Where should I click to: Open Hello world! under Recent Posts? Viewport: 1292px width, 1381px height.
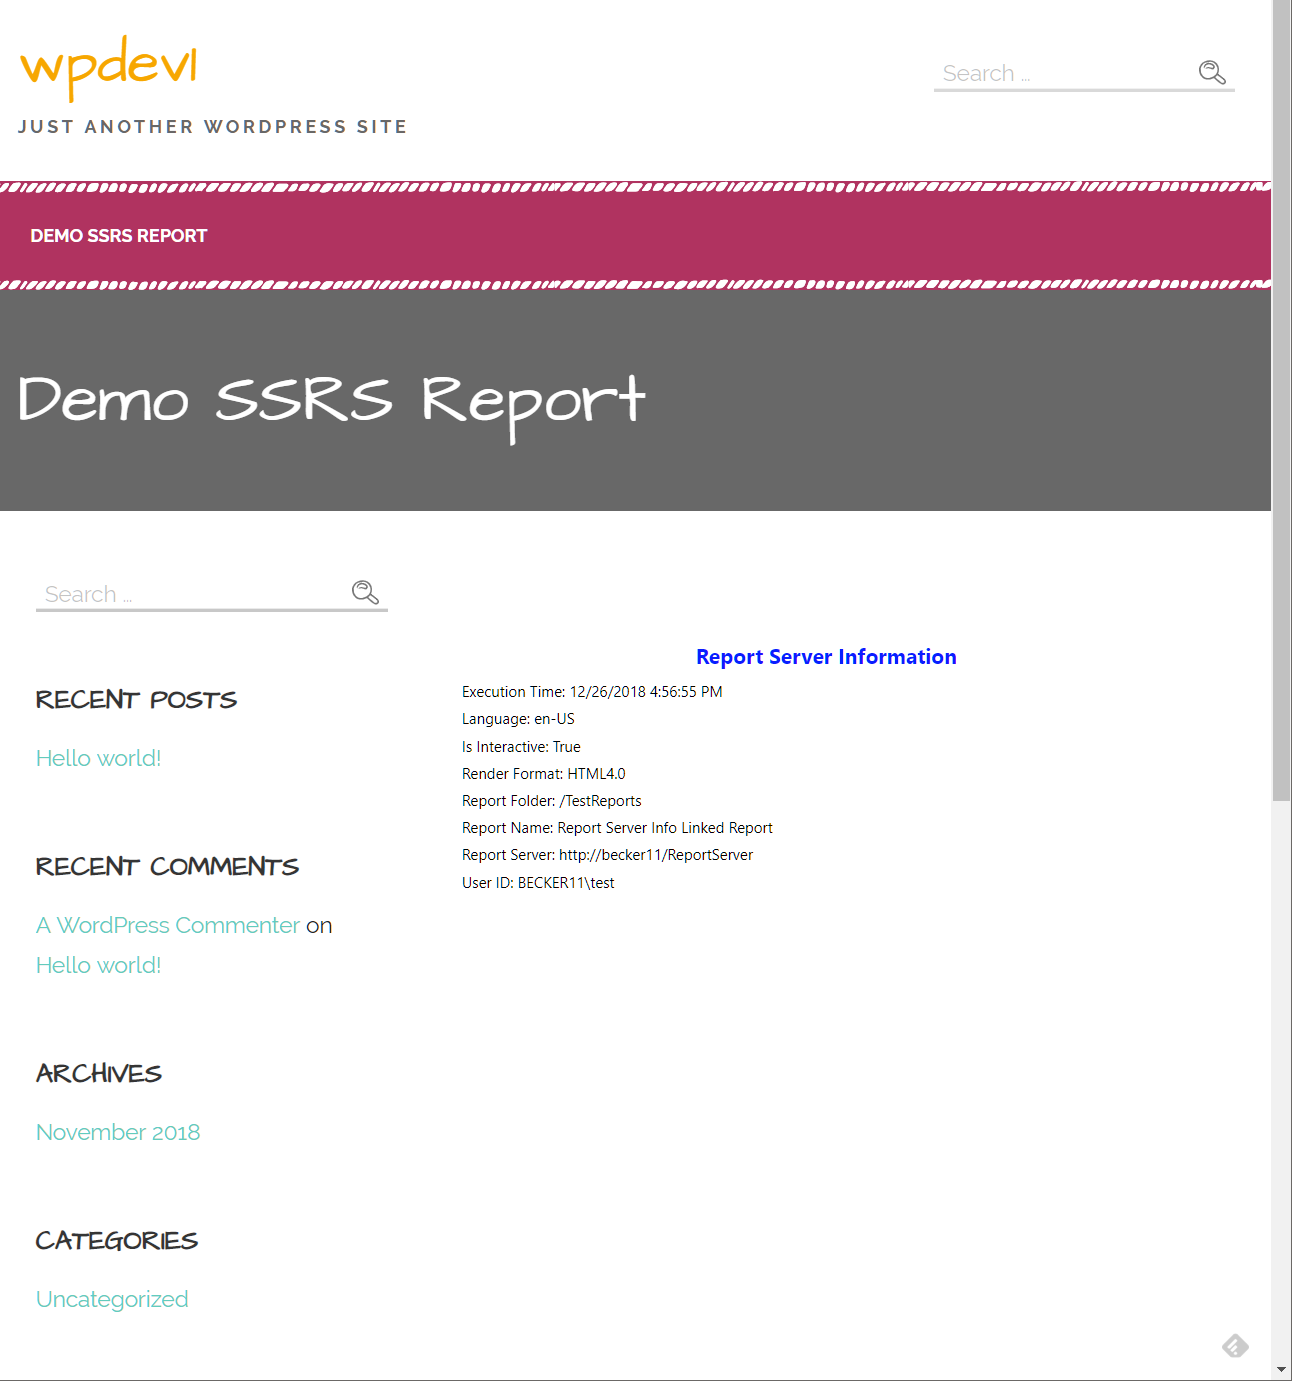pos(98,758)
